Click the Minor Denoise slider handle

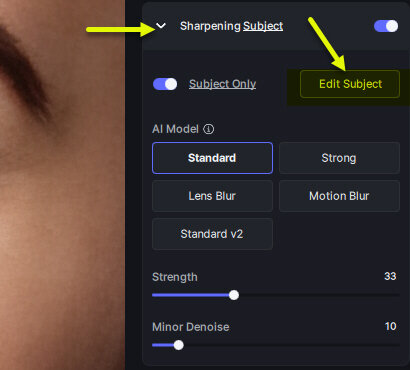179,345
